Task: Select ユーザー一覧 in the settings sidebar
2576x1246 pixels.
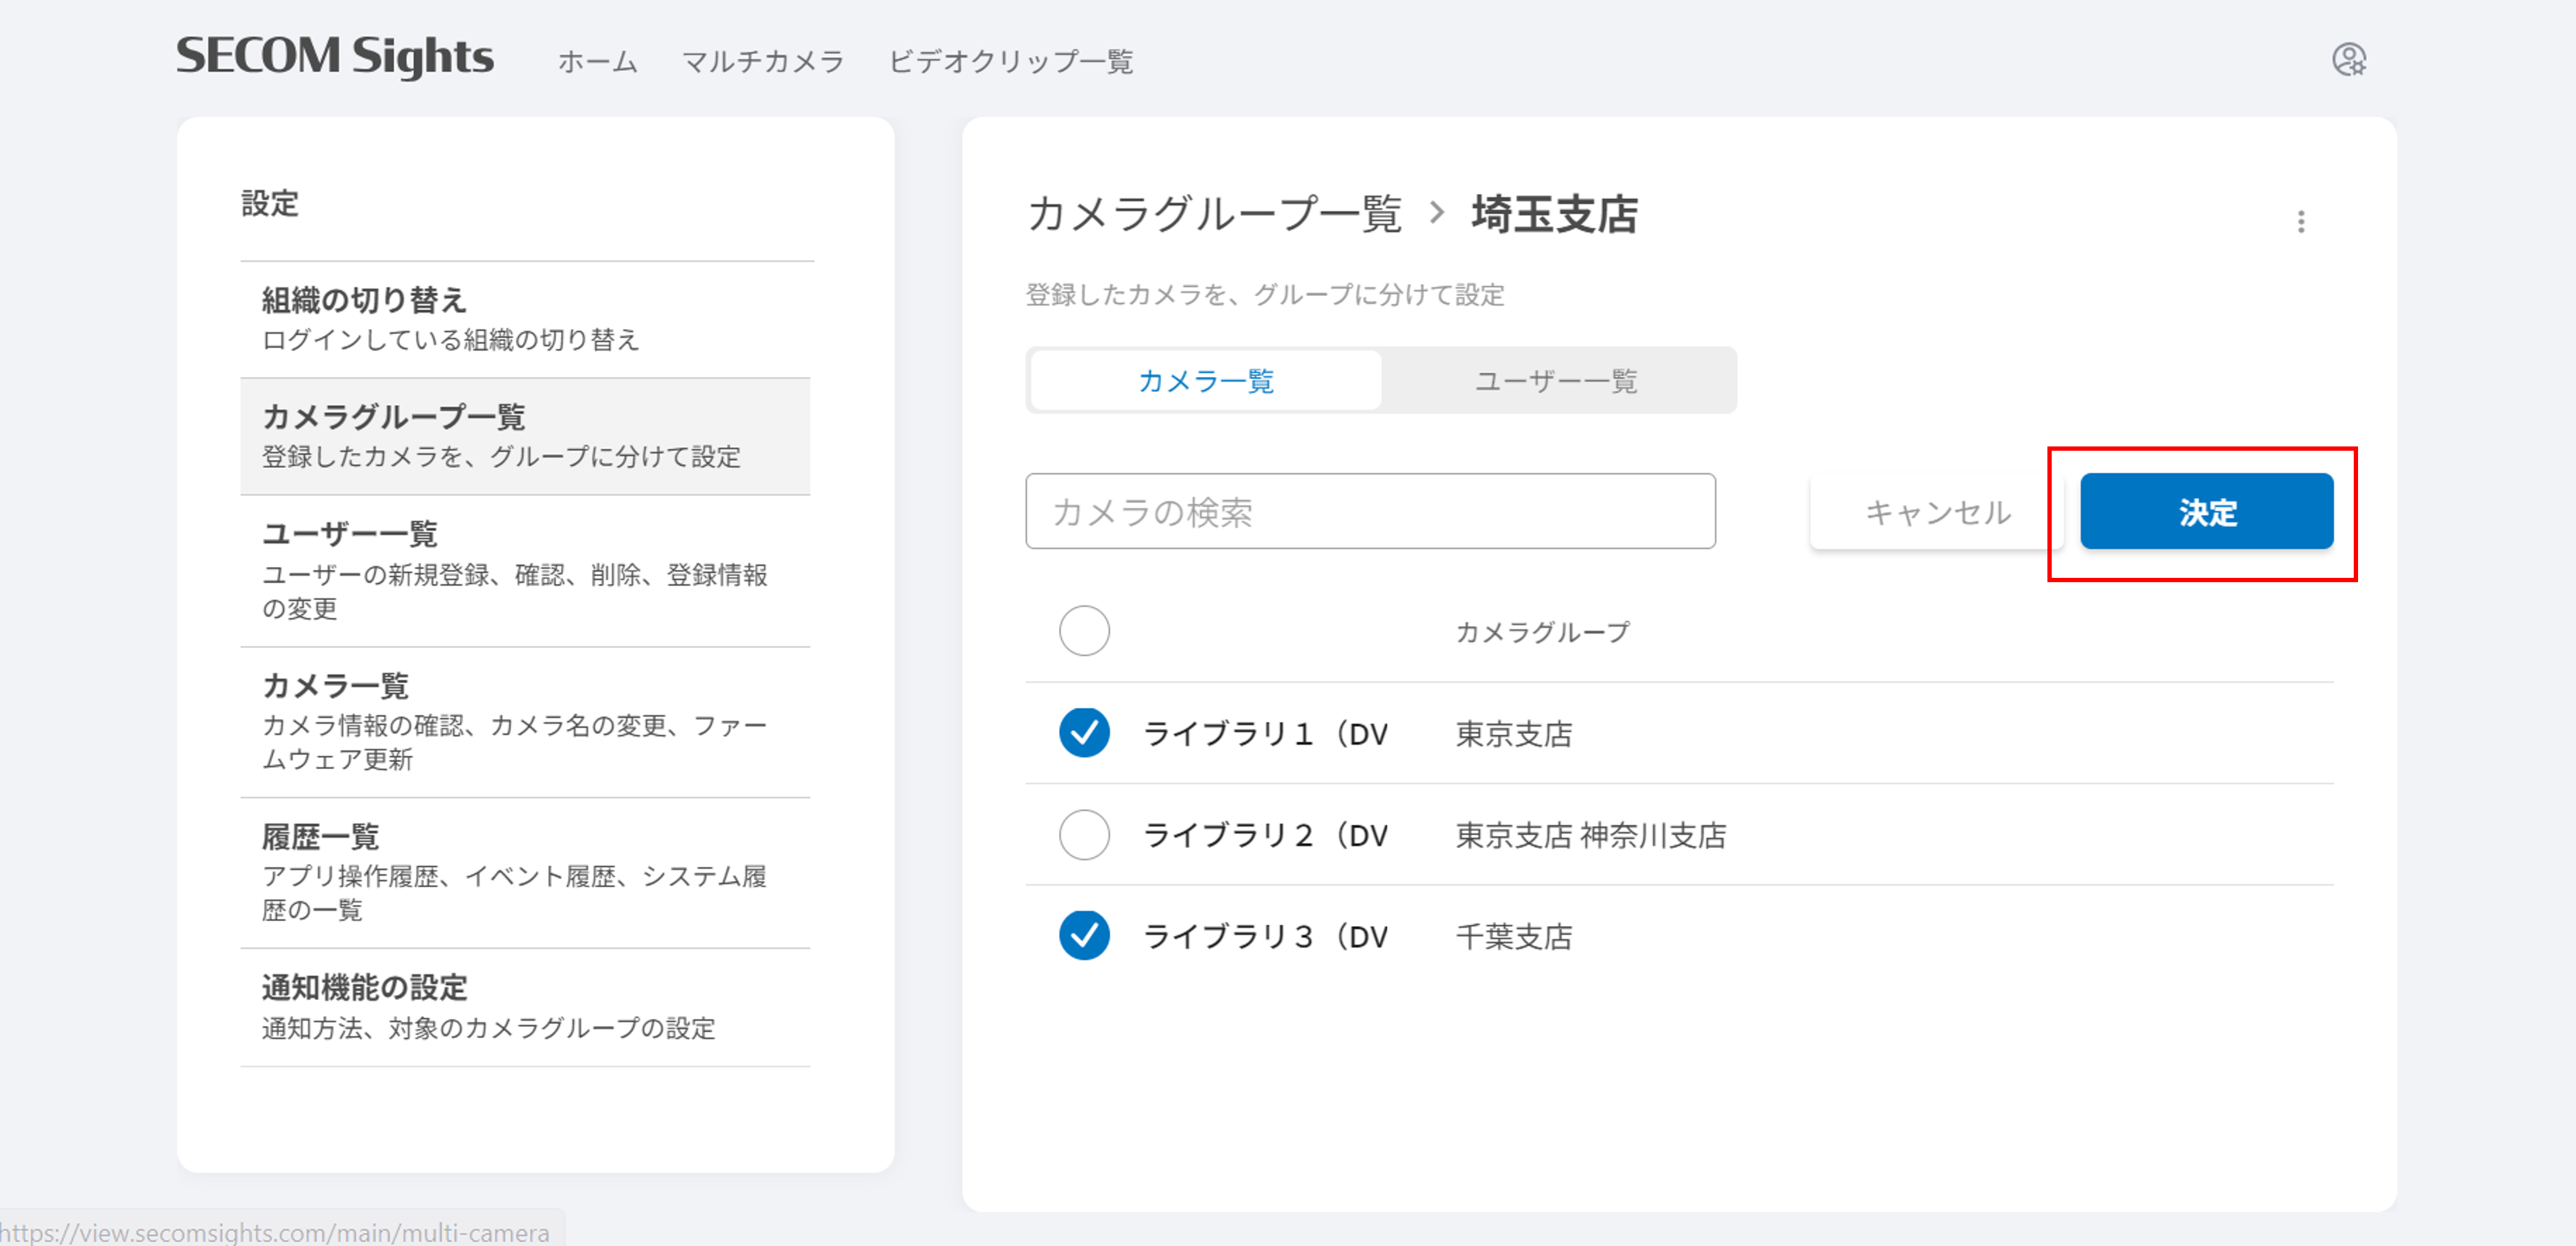Action: pyautogui.click(x=526, y=570)
